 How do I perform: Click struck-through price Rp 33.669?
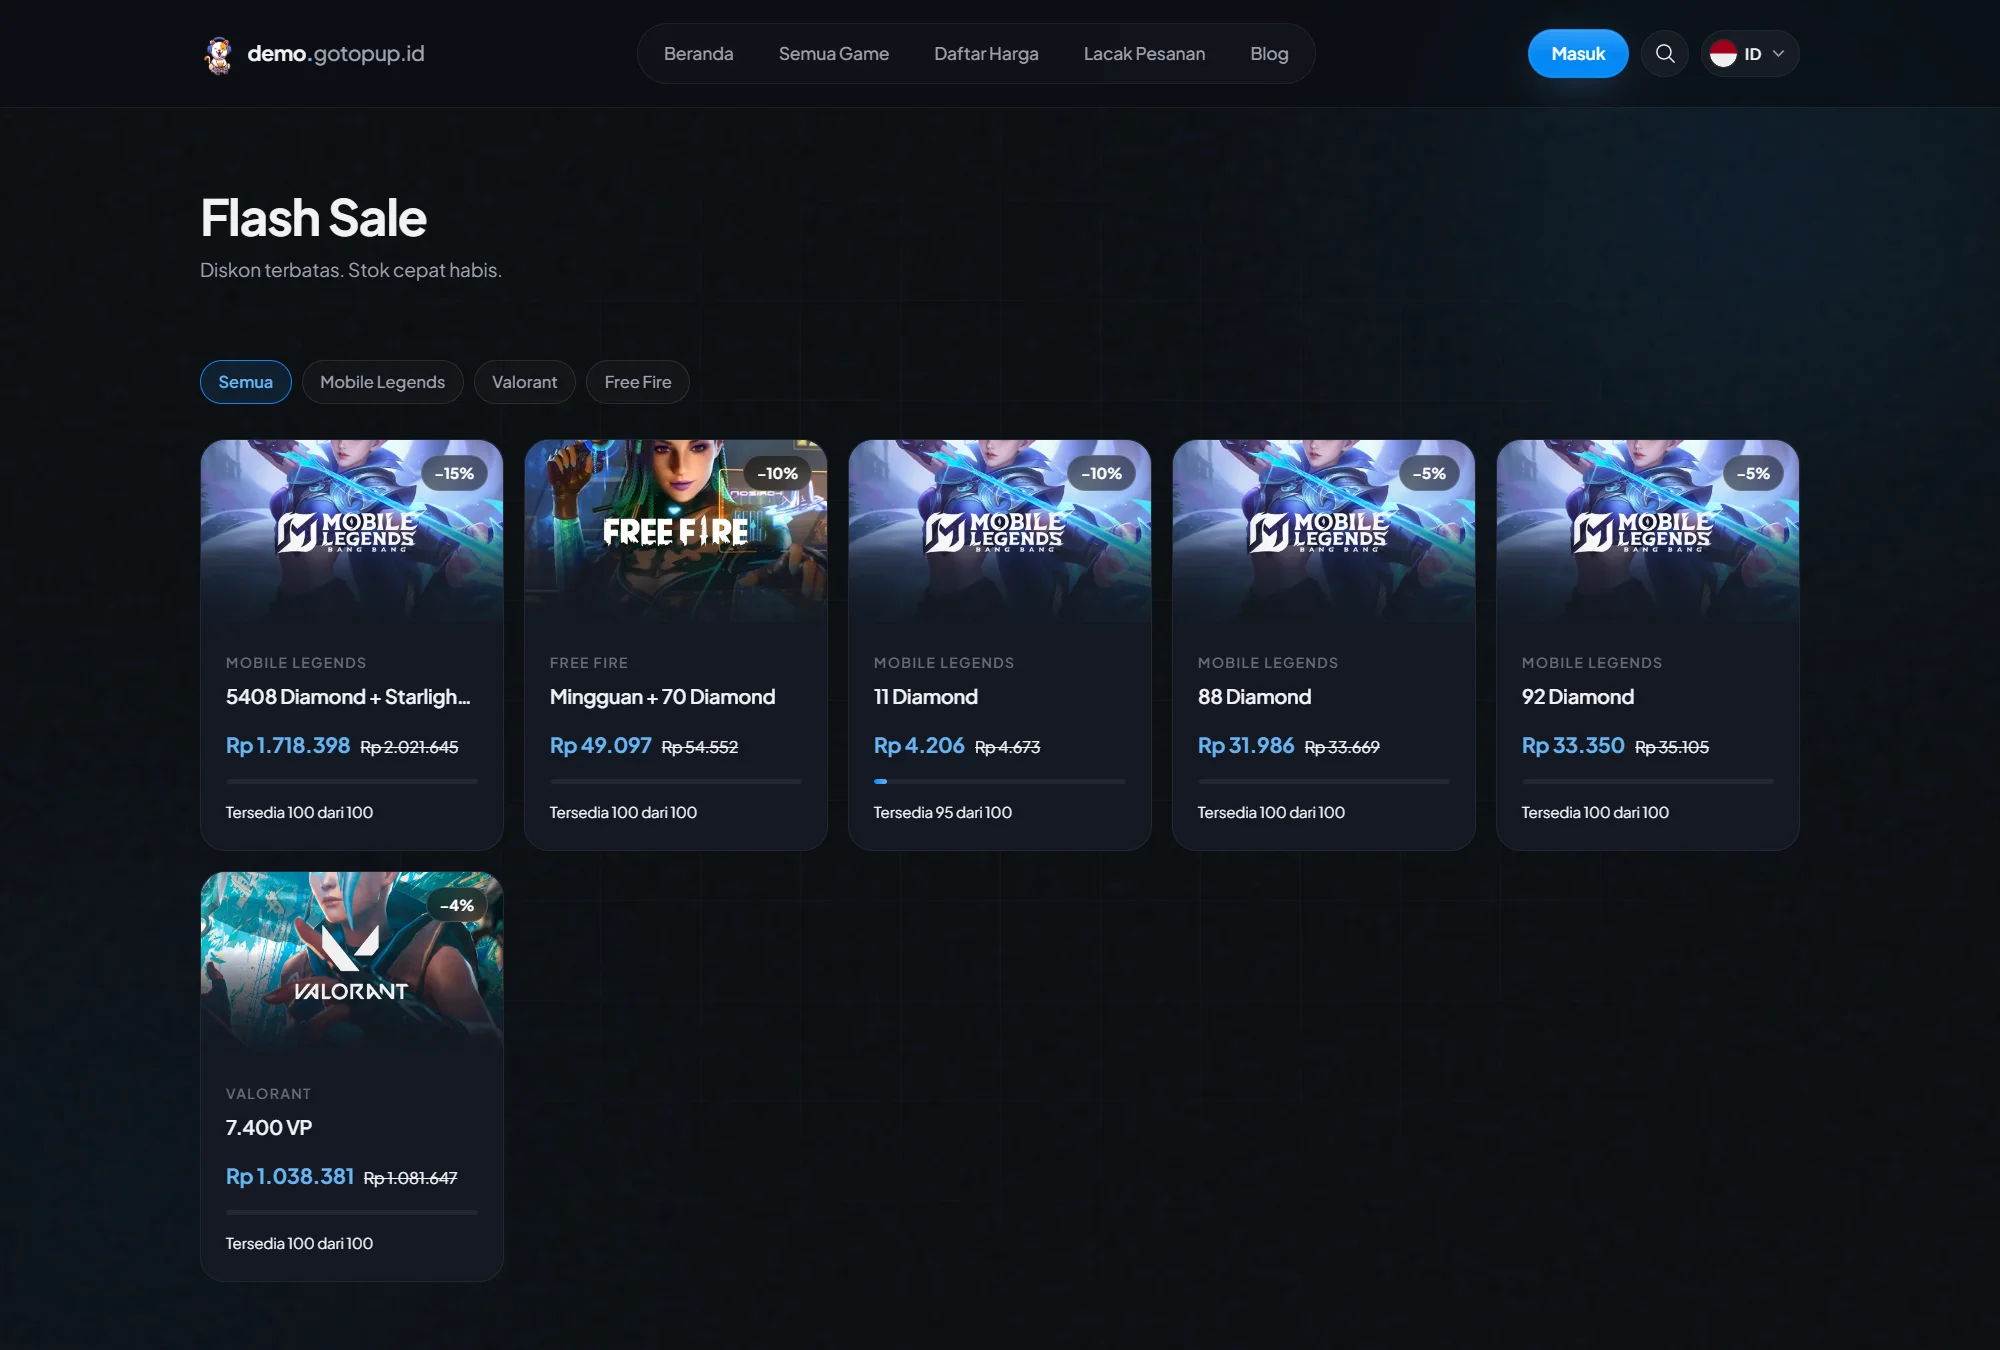point(1342,747)
